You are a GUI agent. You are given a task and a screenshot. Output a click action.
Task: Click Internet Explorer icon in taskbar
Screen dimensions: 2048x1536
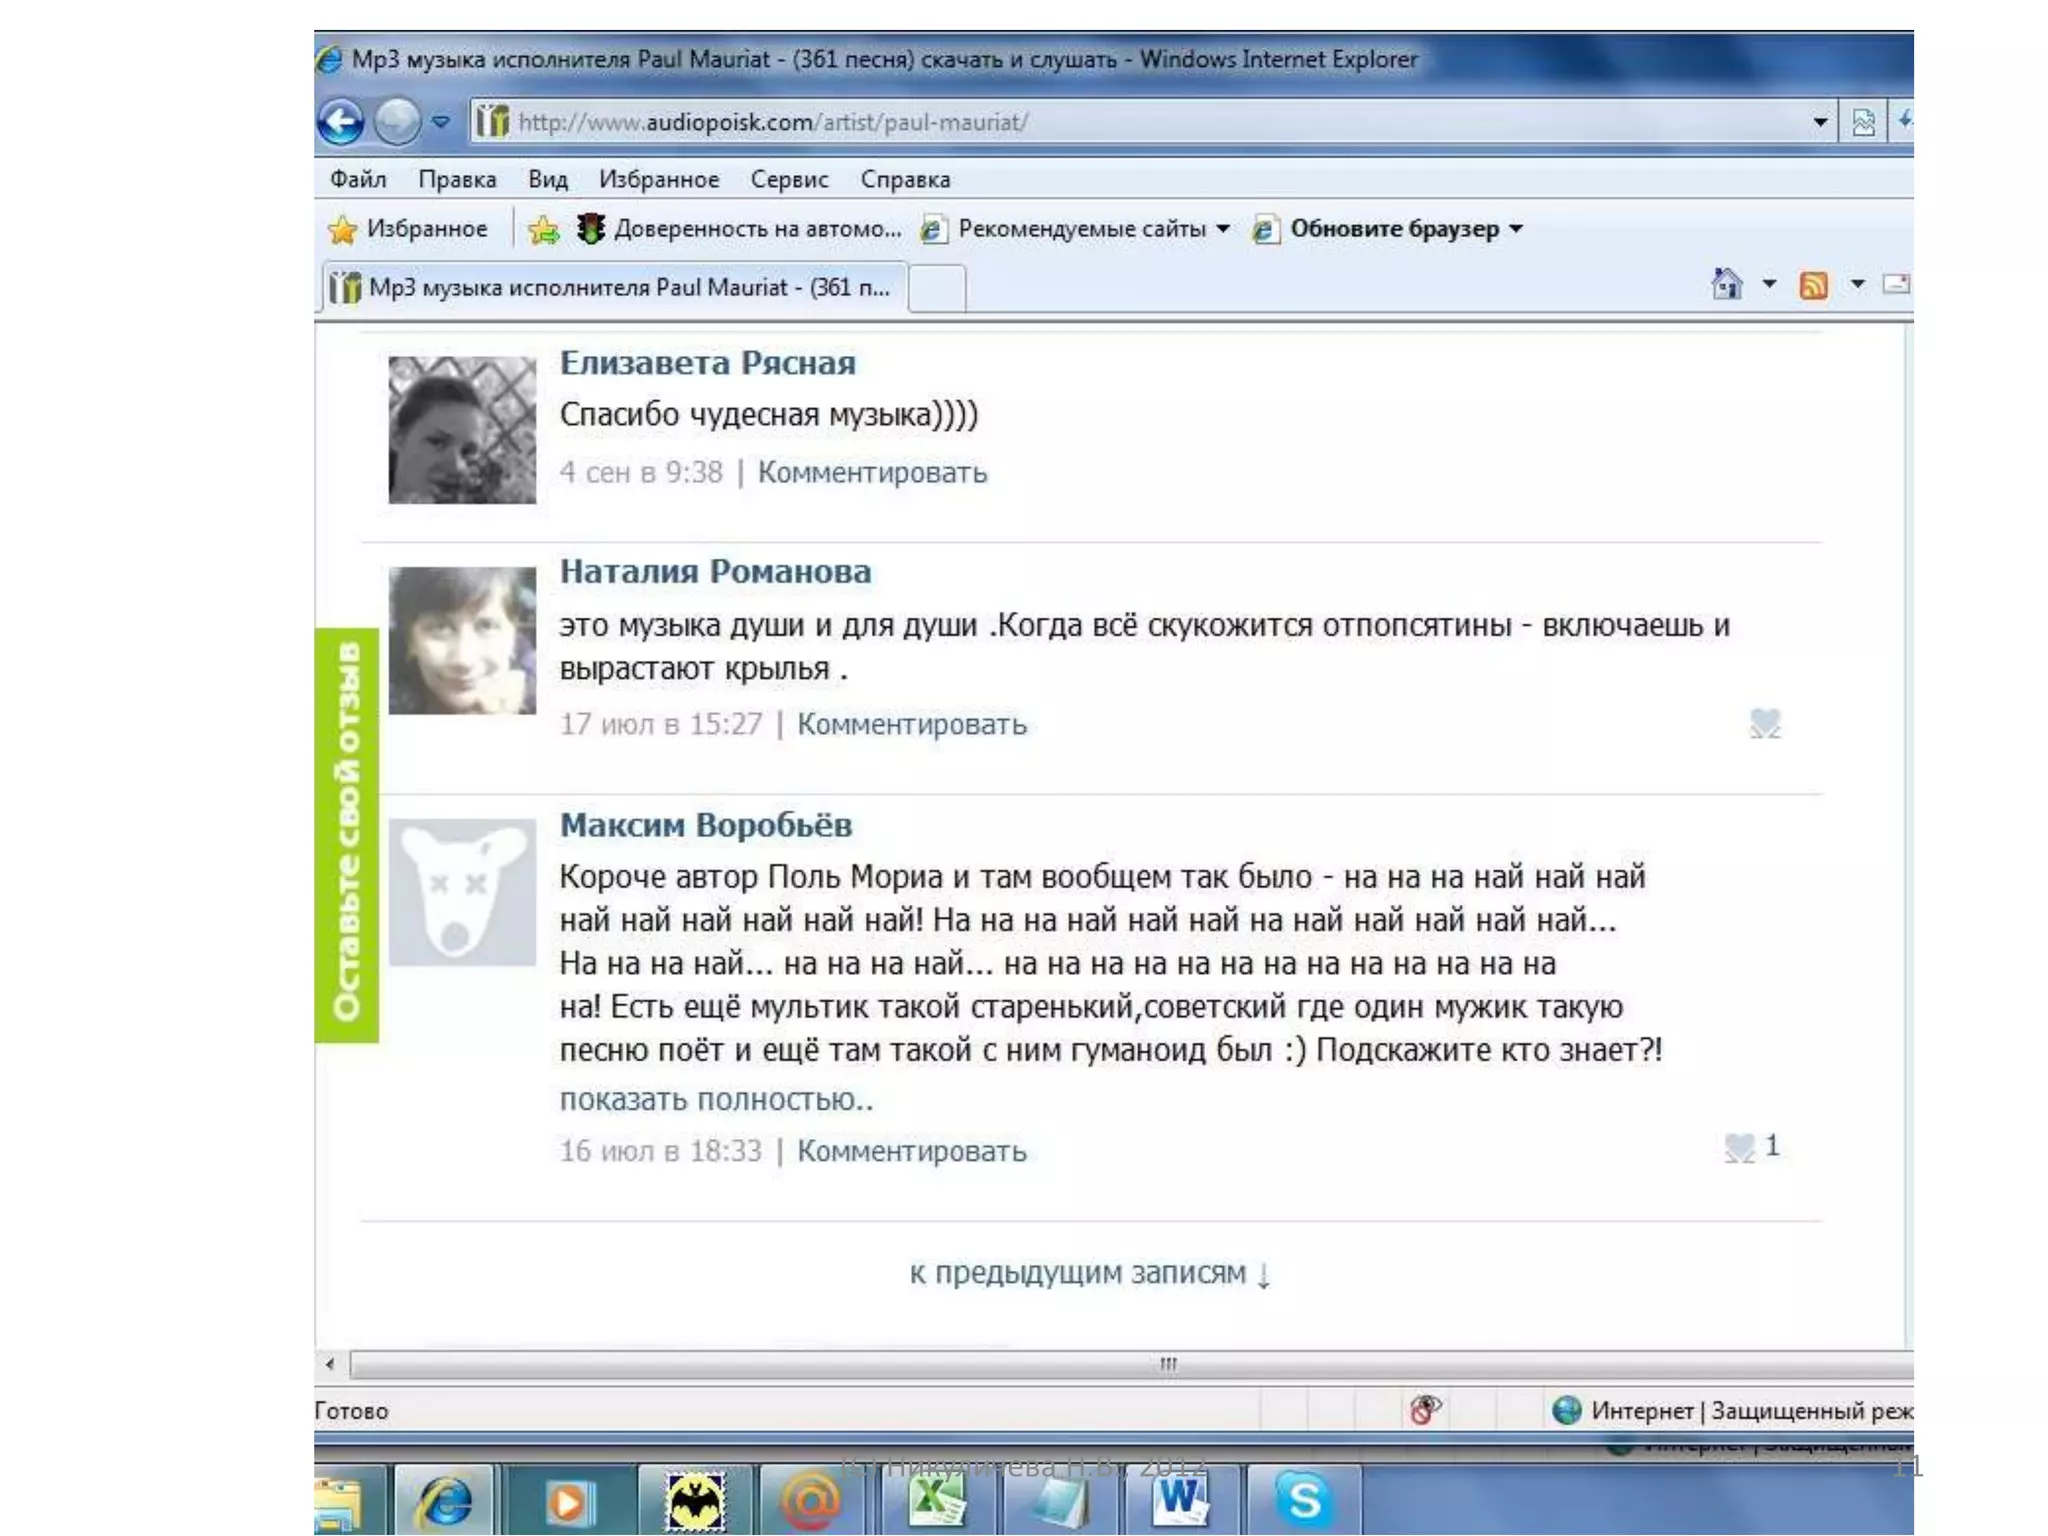pyautogui.click(x=445, y=1500)
